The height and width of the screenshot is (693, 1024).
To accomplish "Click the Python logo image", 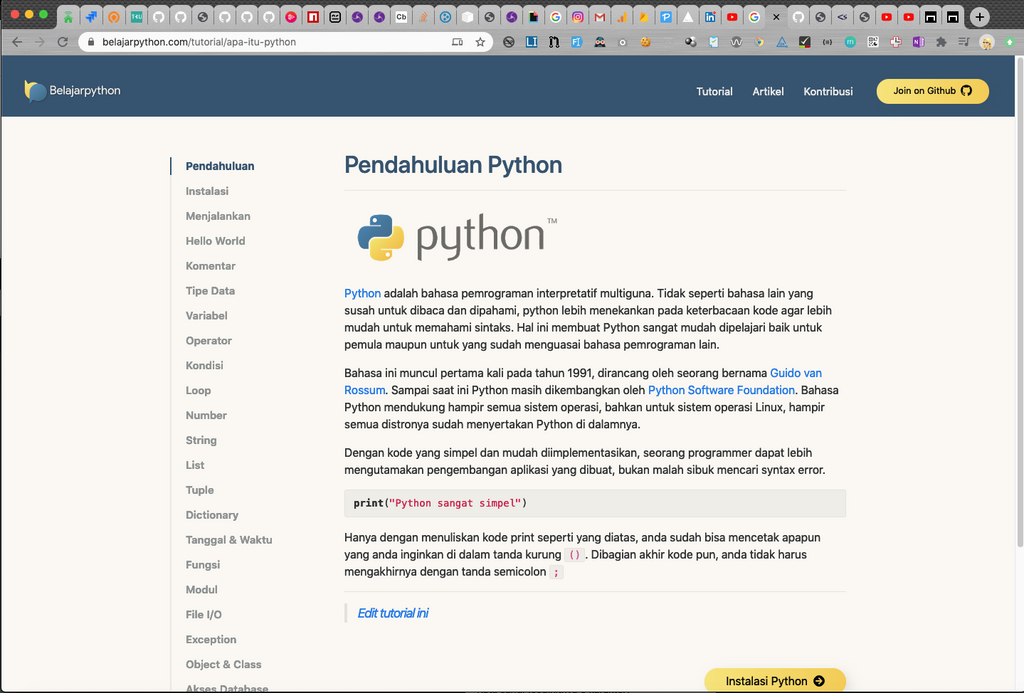I will click(455, 236).
